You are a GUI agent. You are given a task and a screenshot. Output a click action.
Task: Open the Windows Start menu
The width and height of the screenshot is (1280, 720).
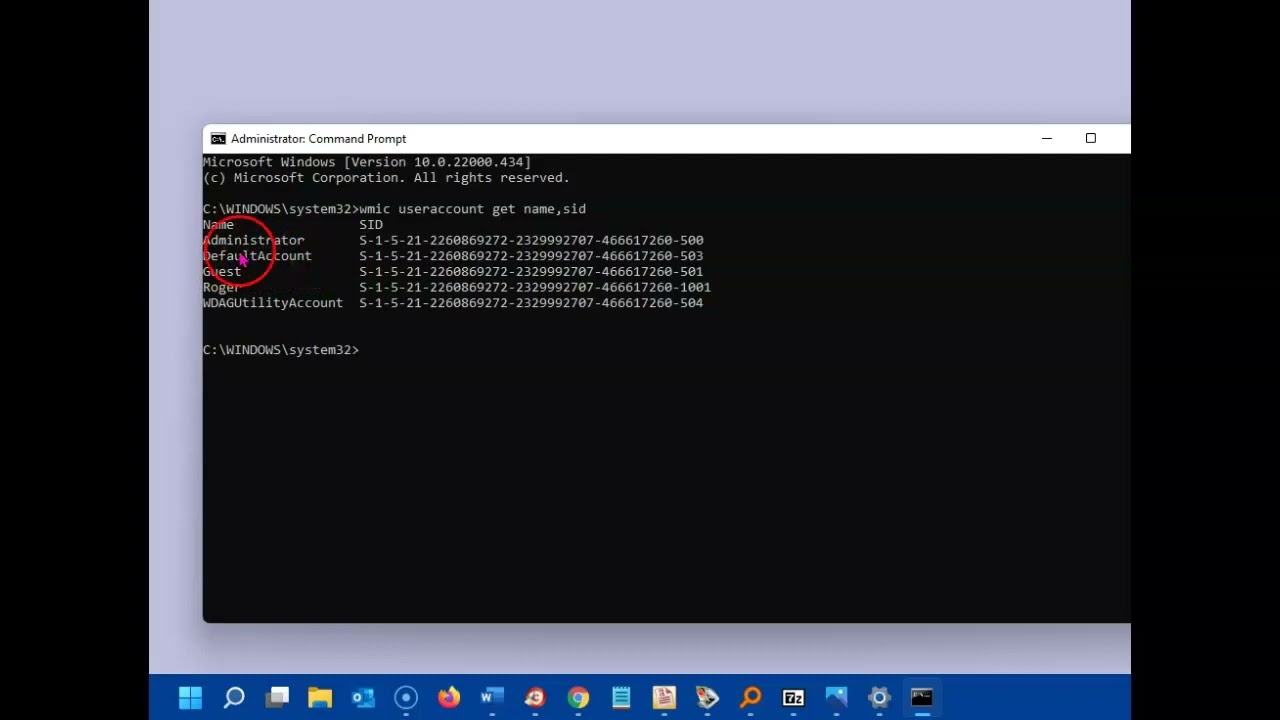coord(190,697)
